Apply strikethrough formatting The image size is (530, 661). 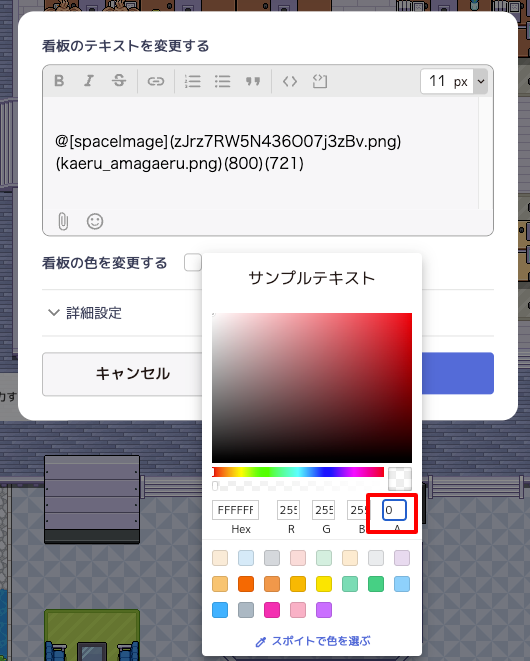click(x=119, y=81)
